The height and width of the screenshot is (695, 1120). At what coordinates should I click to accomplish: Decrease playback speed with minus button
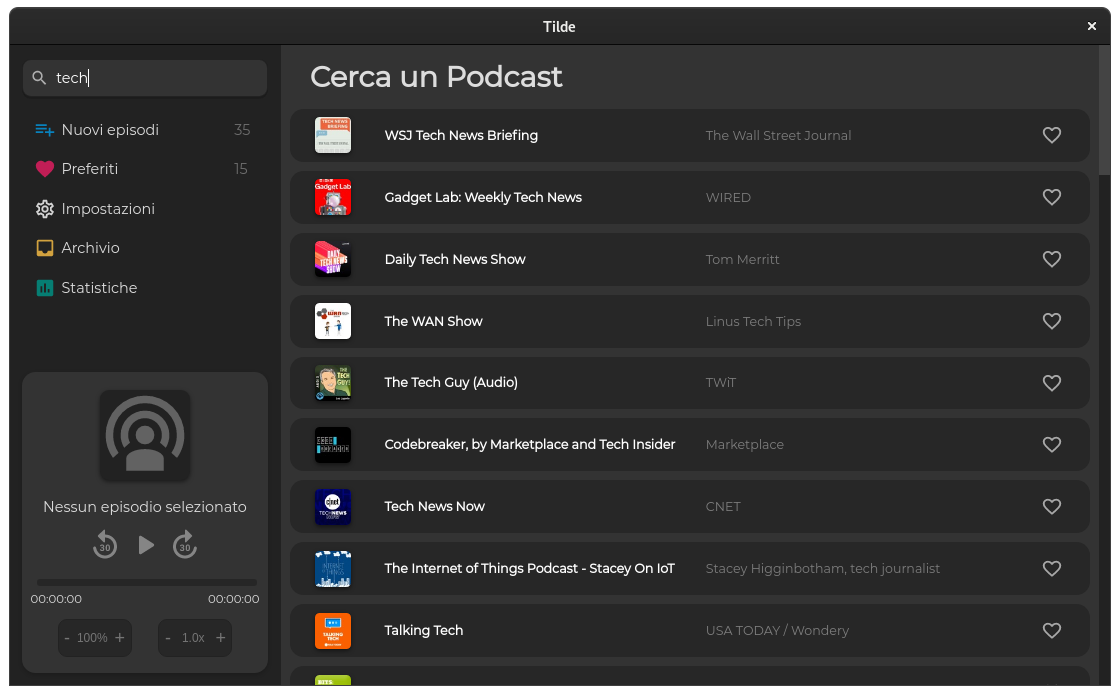tap(168, 638)
